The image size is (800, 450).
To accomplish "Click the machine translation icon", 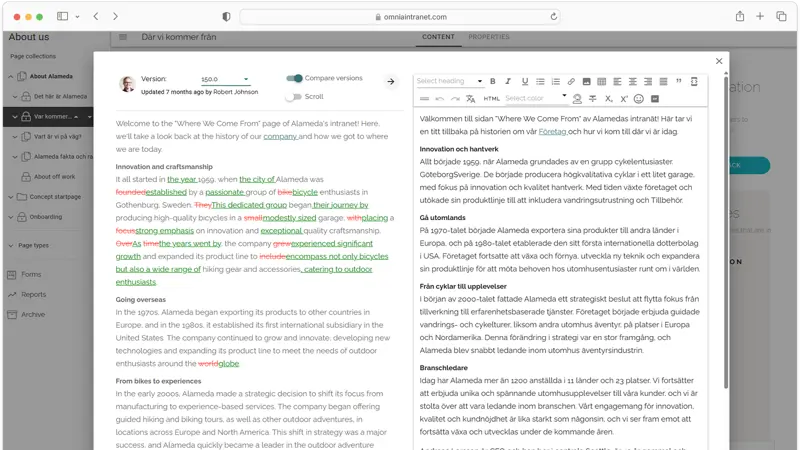I will (470, 98).
